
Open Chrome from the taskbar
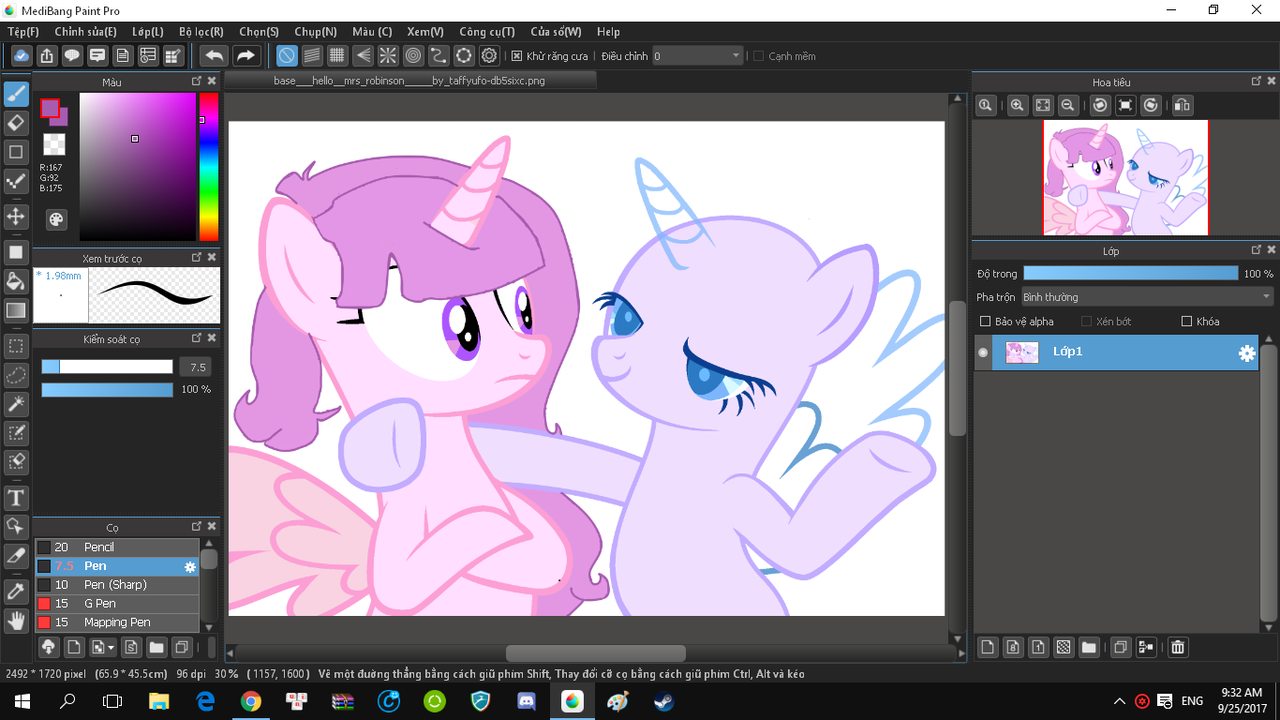(251, 702)
